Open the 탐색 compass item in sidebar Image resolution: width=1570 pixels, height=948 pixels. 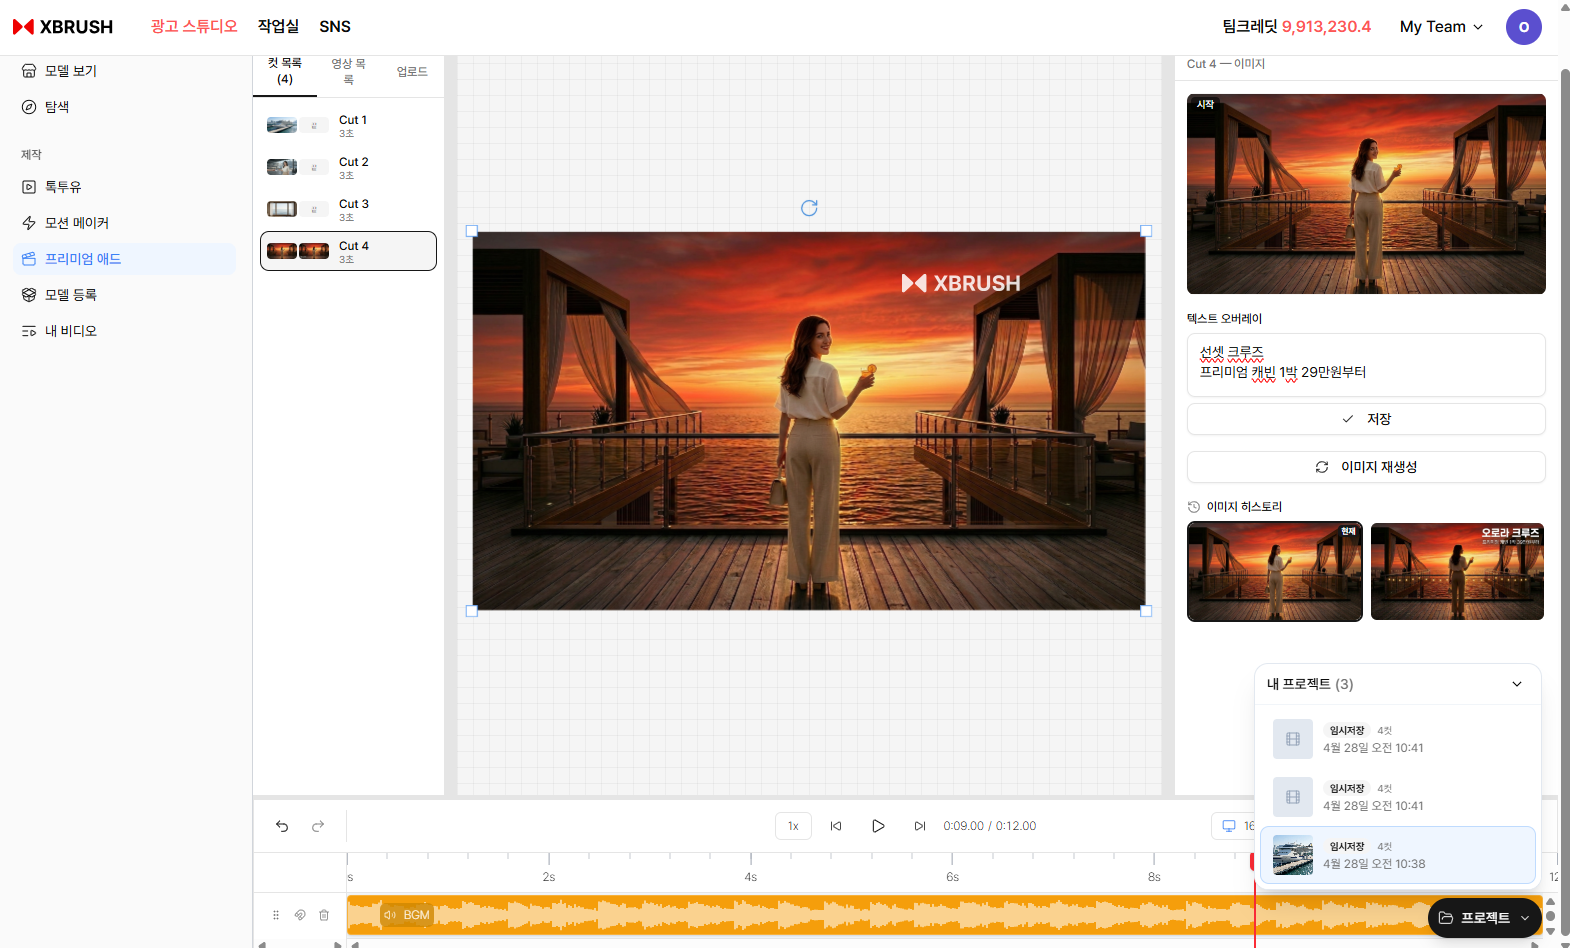[58, 107]
